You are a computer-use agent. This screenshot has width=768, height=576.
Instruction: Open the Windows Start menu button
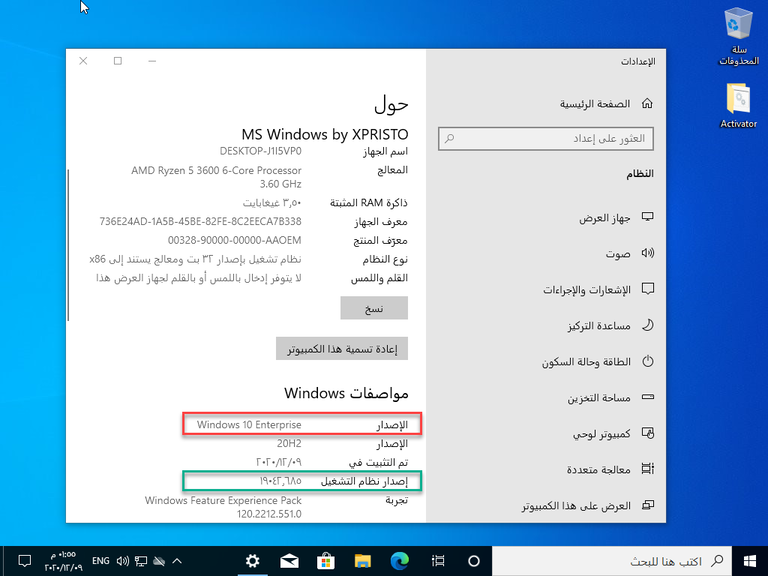(749, 561)
